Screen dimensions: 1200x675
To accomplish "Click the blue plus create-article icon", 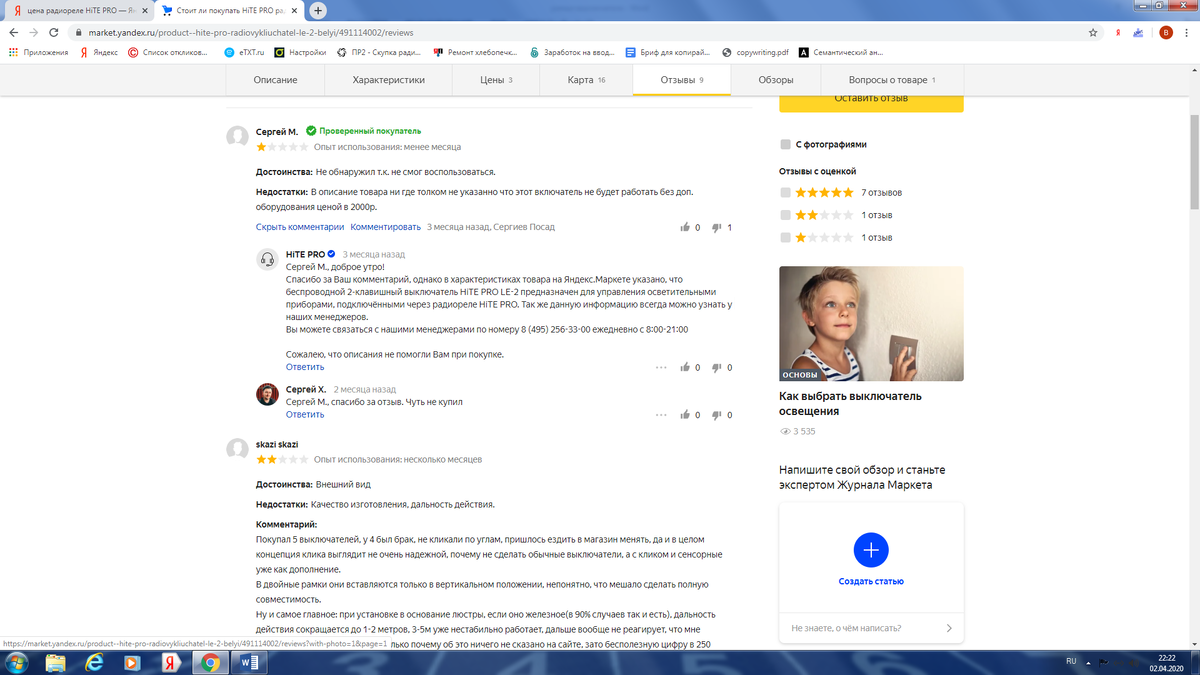I will pos(870,550).
